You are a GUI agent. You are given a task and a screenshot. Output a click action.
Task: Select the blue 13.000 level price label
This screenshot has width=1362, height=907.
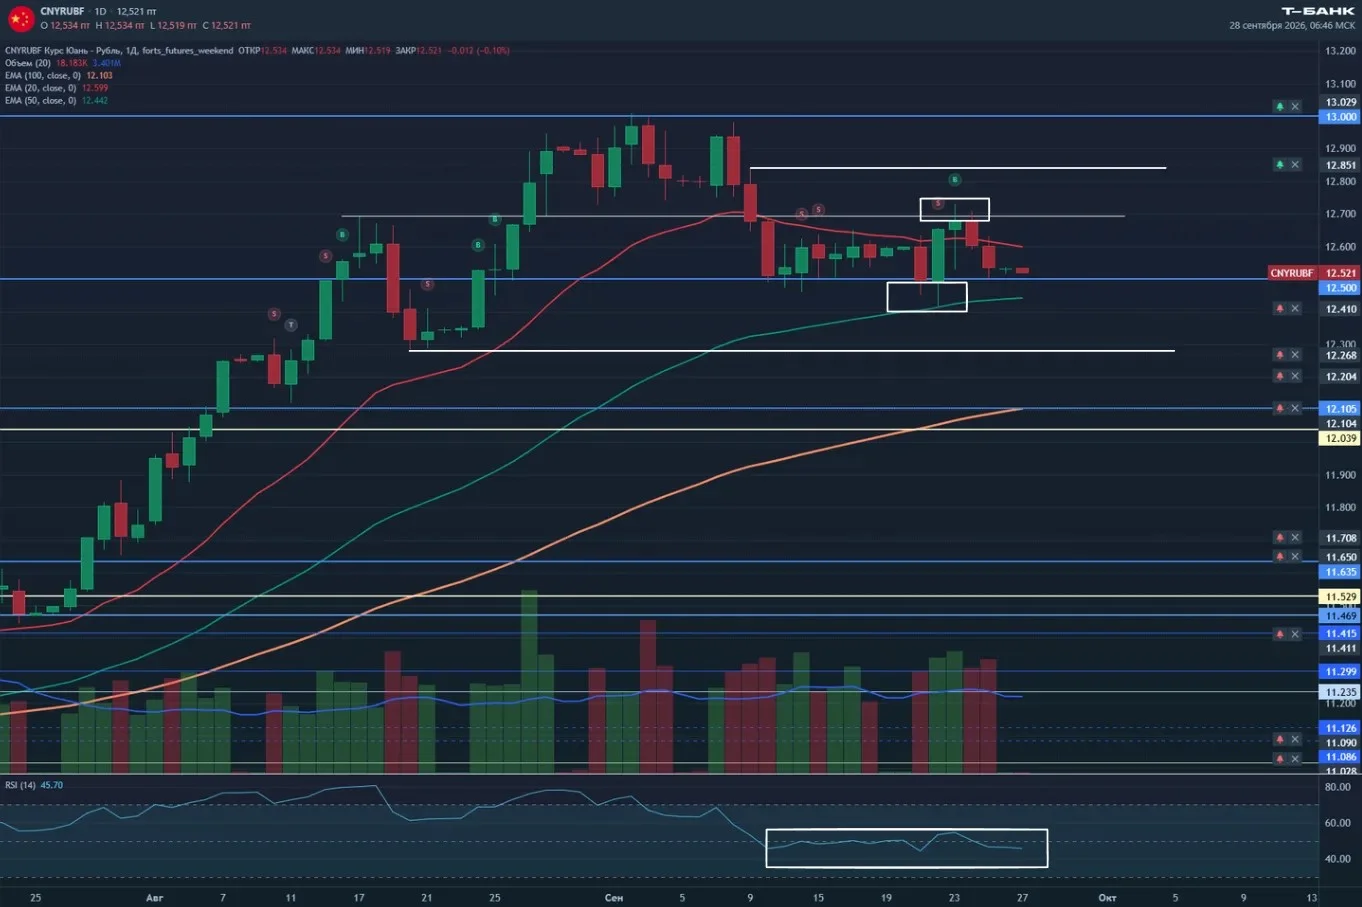pos(1340,117)
